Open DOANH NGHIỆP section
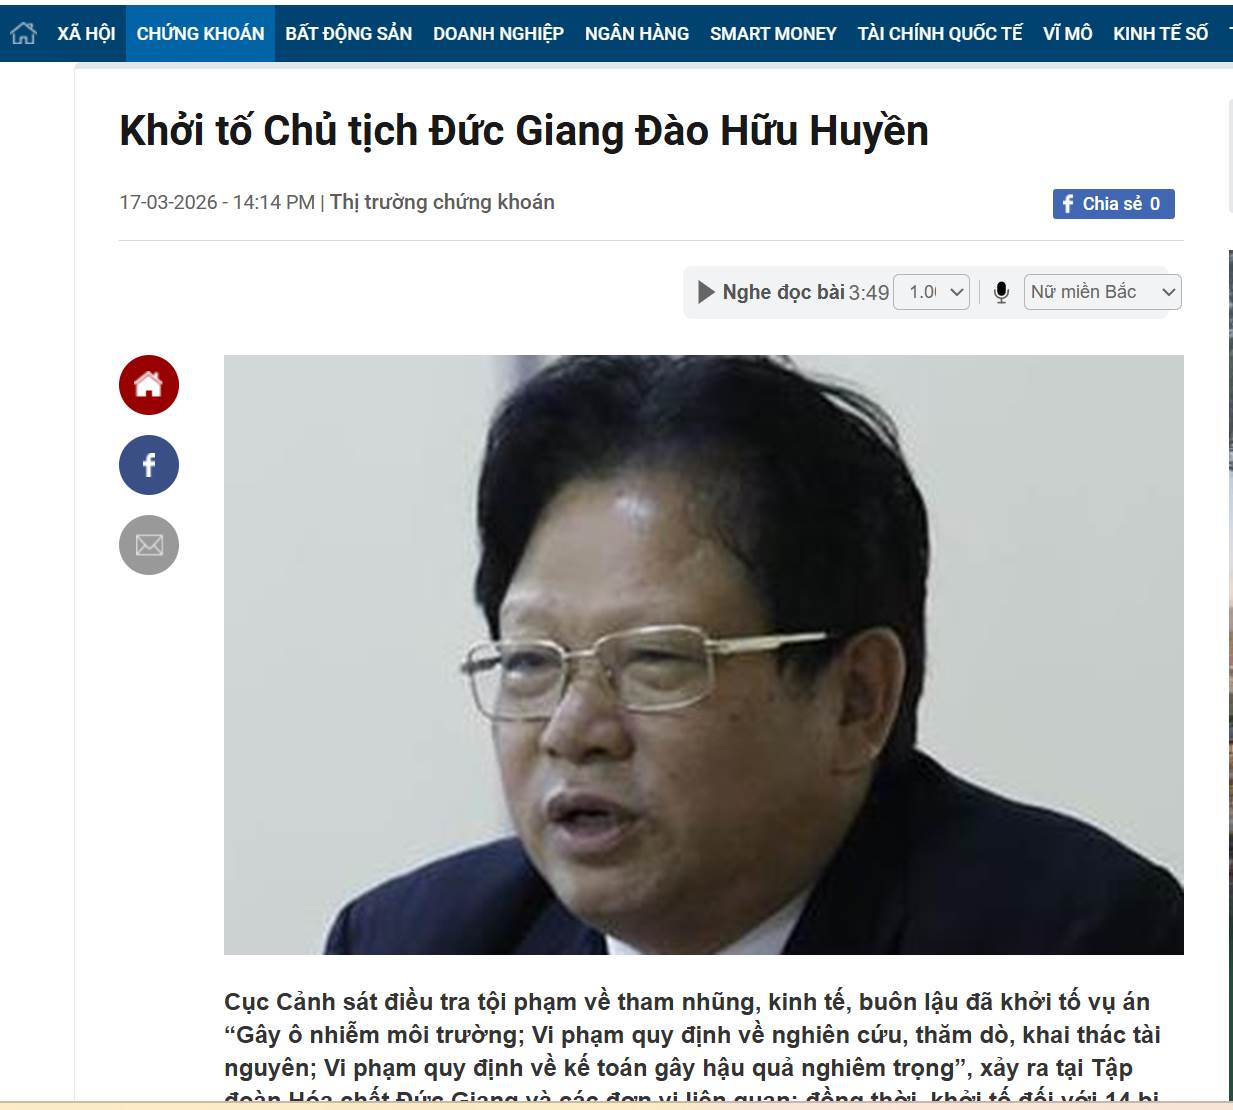This screenshot has height=1110, width=1233. 498,34
